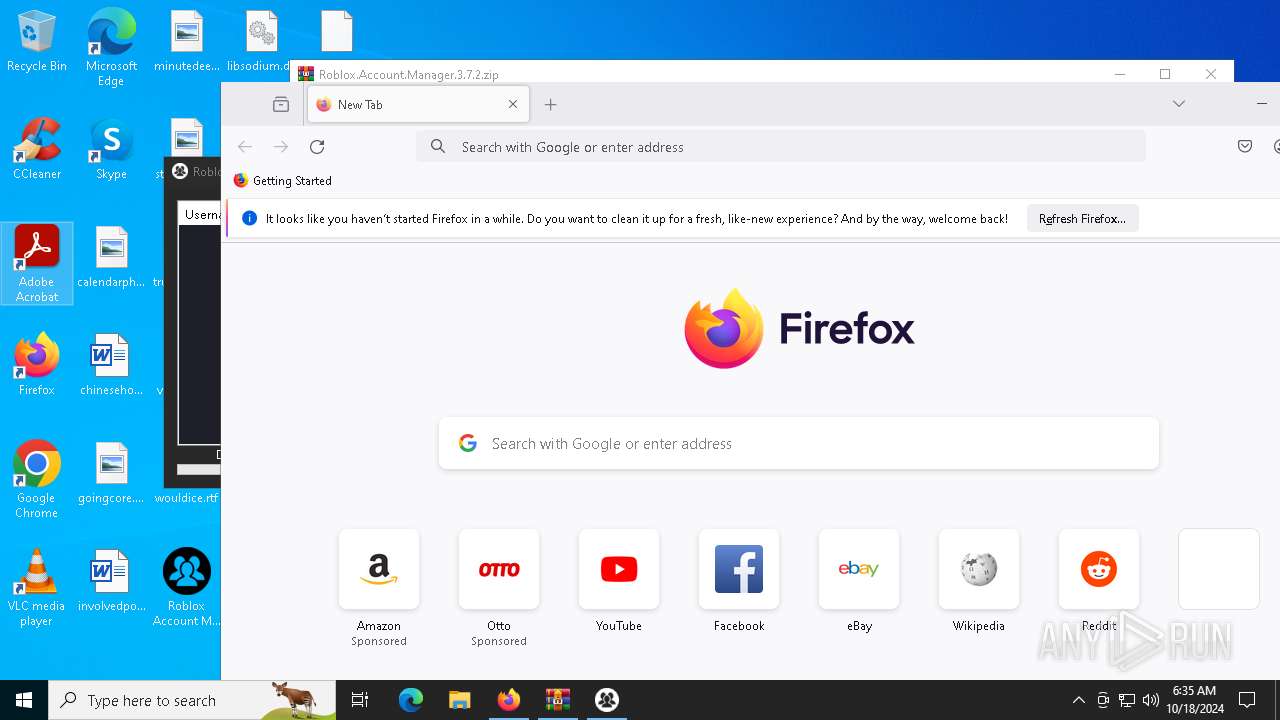Select minutedee image file on desktop
Image resolution: width=1280 pixels, height=720 pixels.
(186, 42)
